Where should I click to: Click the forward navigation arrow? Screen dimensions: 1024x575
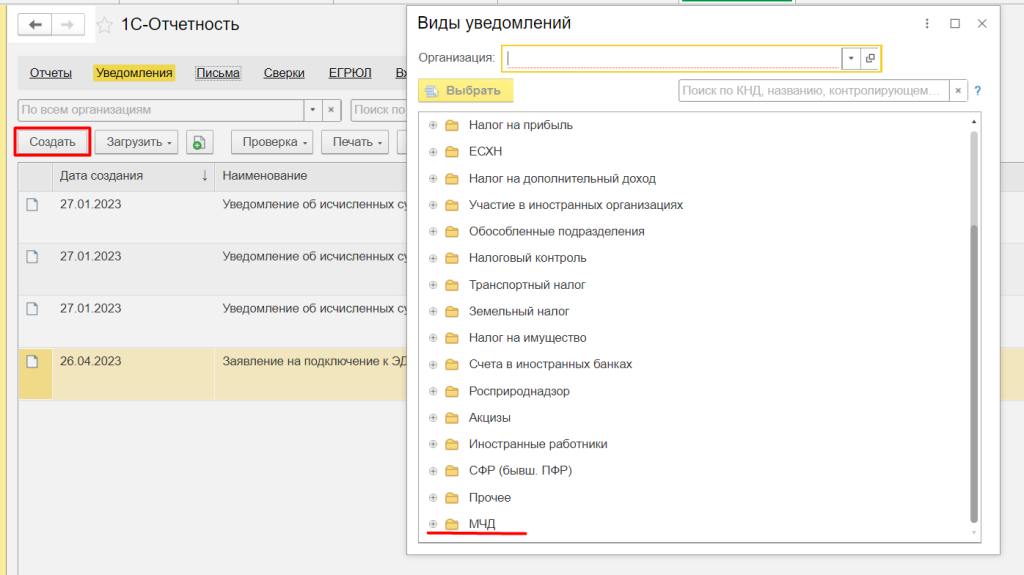[68, 25]
